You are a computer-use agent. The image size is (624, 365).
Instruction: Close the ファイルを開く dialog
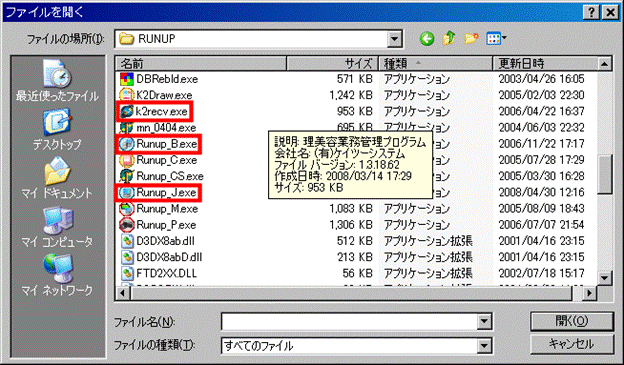pos(610,12)
